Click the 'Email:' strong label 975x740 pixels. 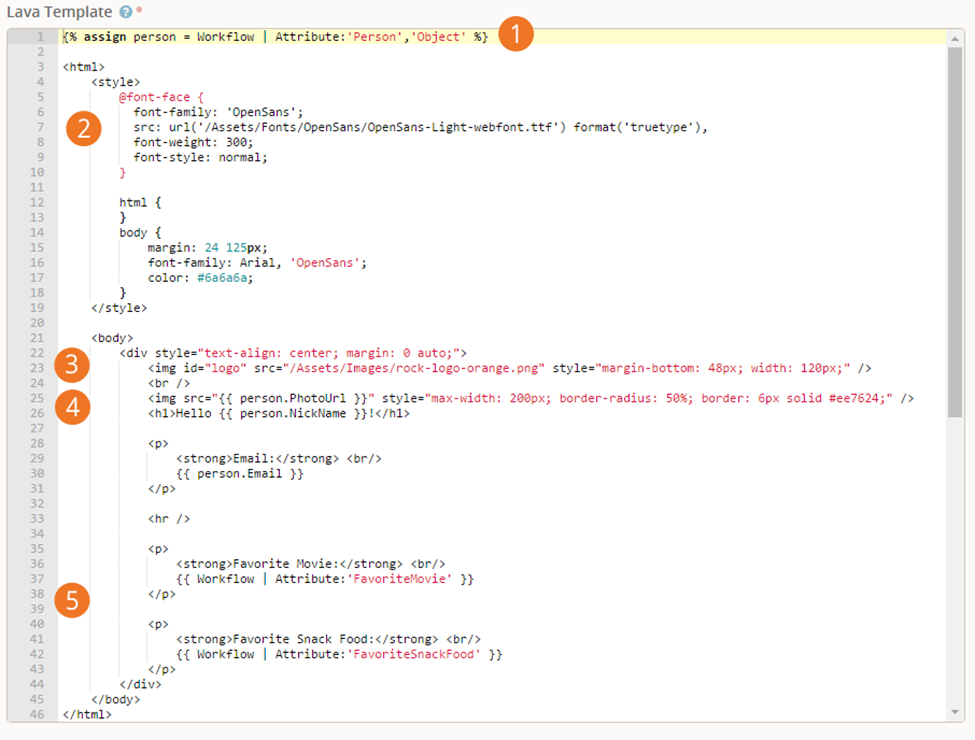pyautogui.click(x=253, y=458)
